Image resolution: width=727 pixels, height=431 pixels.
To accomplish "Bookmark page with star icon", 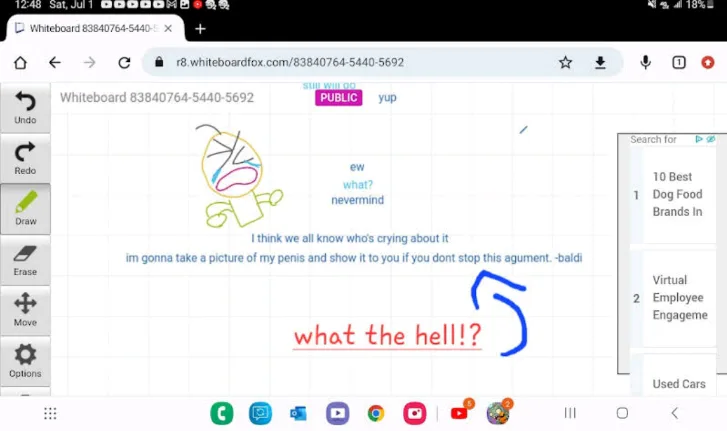I will (565, 62).
